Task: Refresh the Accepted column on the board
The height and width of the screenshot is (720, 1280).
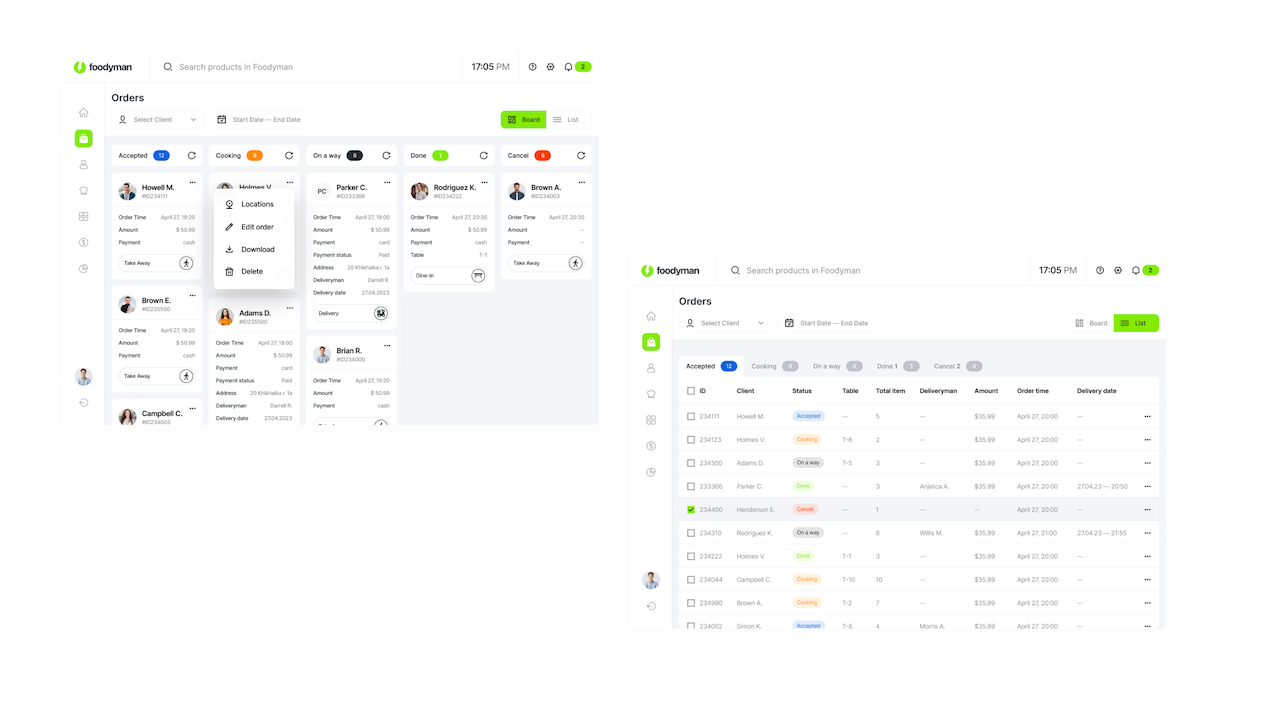Action: pyautogui.click(x=192, y=156)
